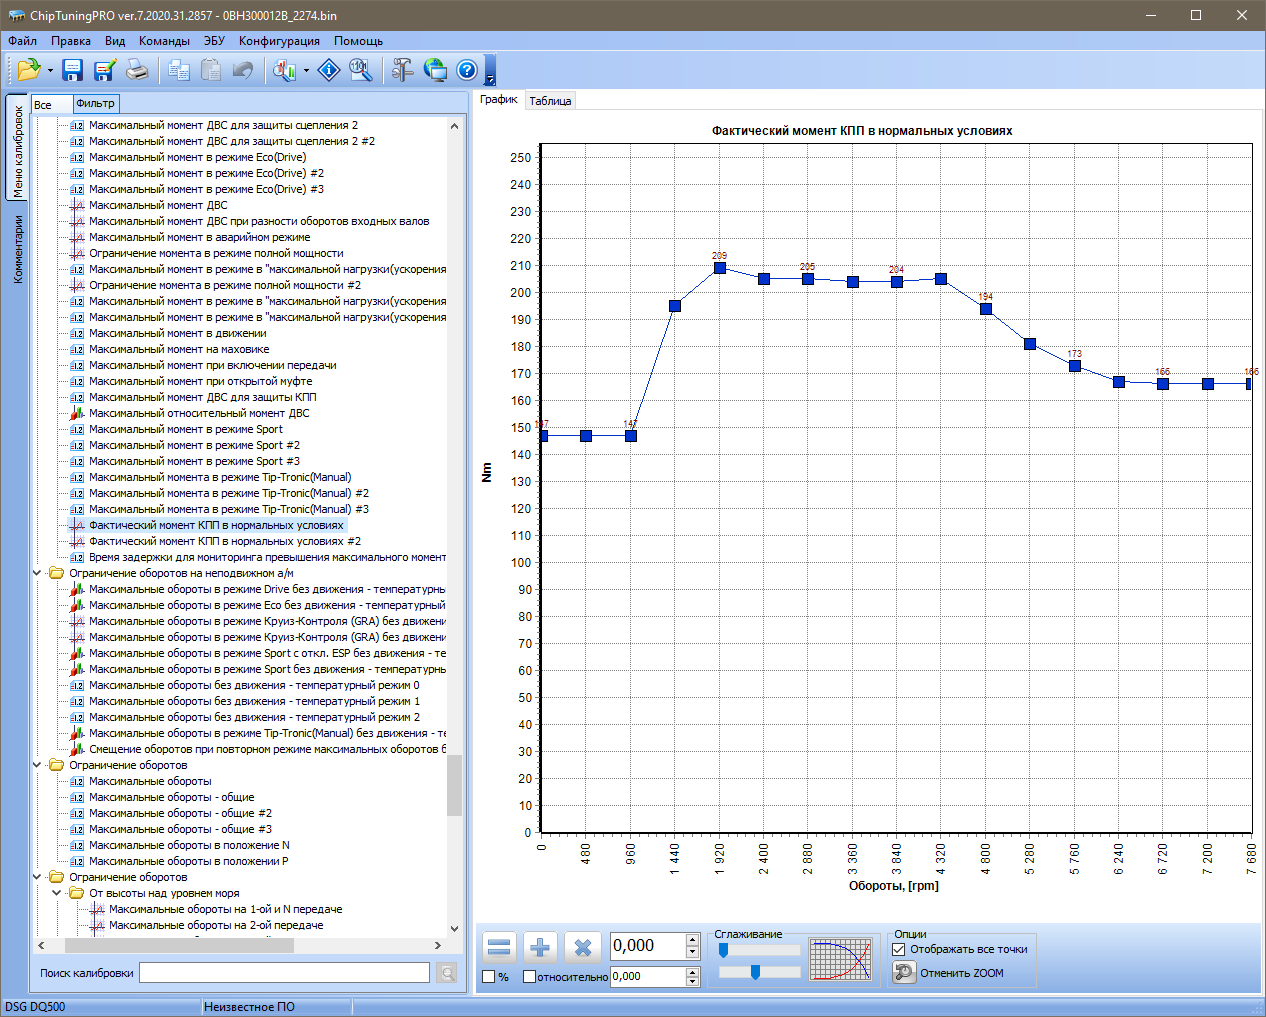Open the Комментарии vertical side tab
Image resolution: width=1266 pixels, height=1017 pixels.
tap(17, 250)
